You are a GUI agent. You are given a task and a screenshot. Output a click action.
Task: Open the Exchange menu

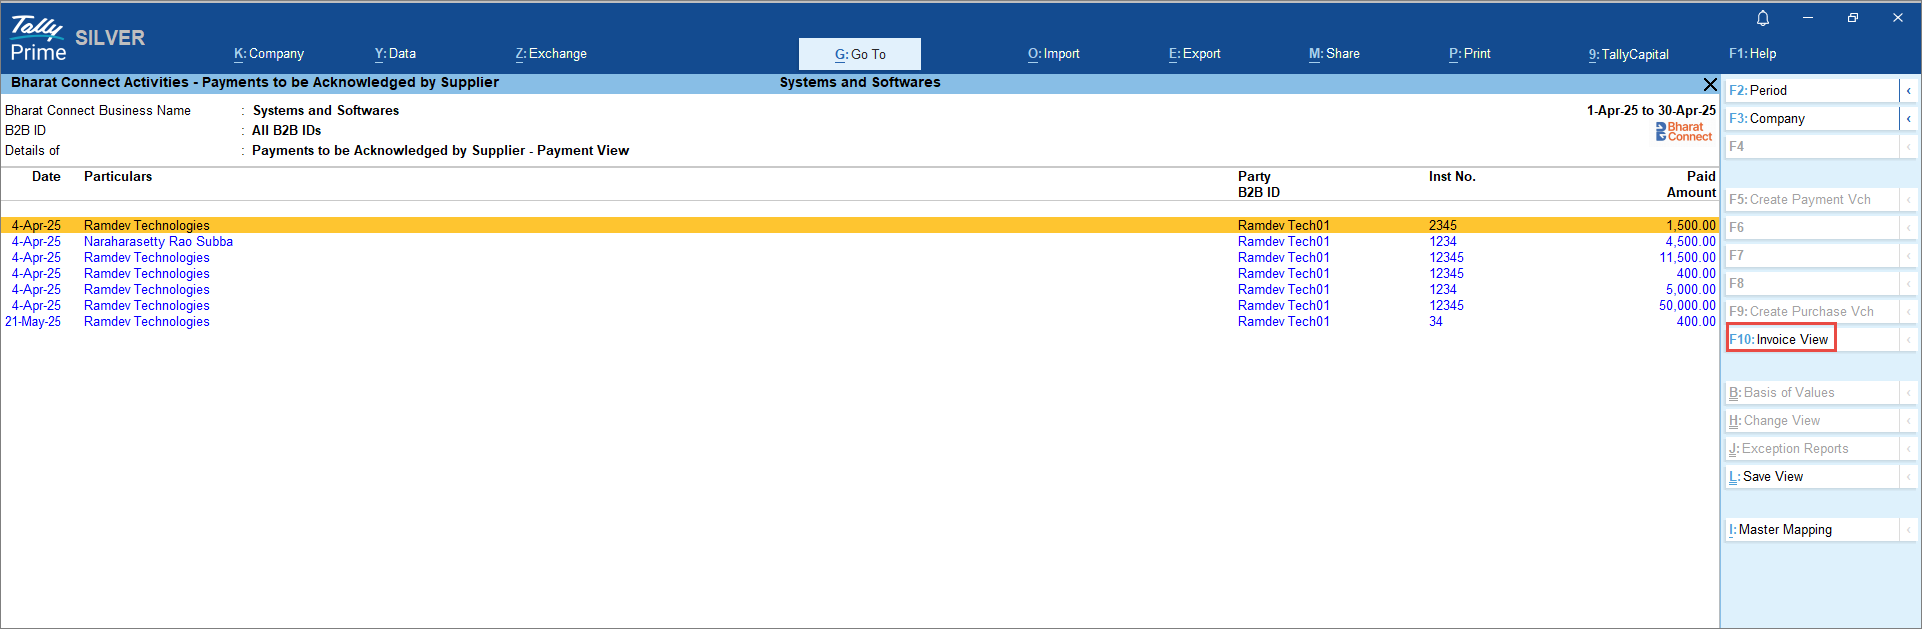tap(551, 54)
